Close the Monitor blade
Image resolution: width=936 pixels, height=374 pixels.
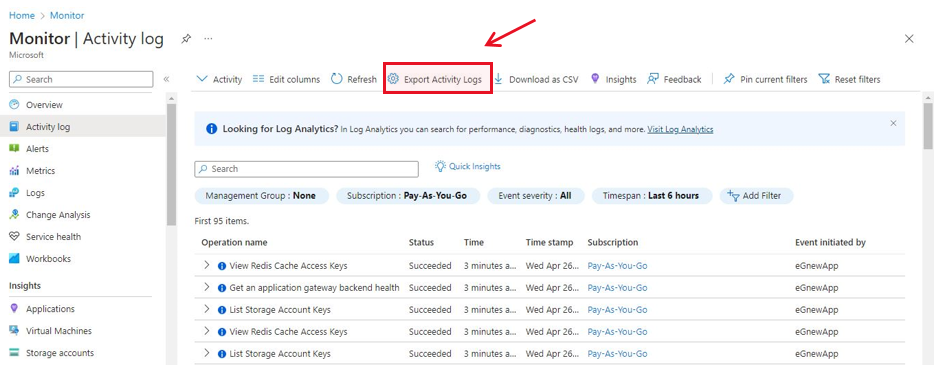click(909, 39)
